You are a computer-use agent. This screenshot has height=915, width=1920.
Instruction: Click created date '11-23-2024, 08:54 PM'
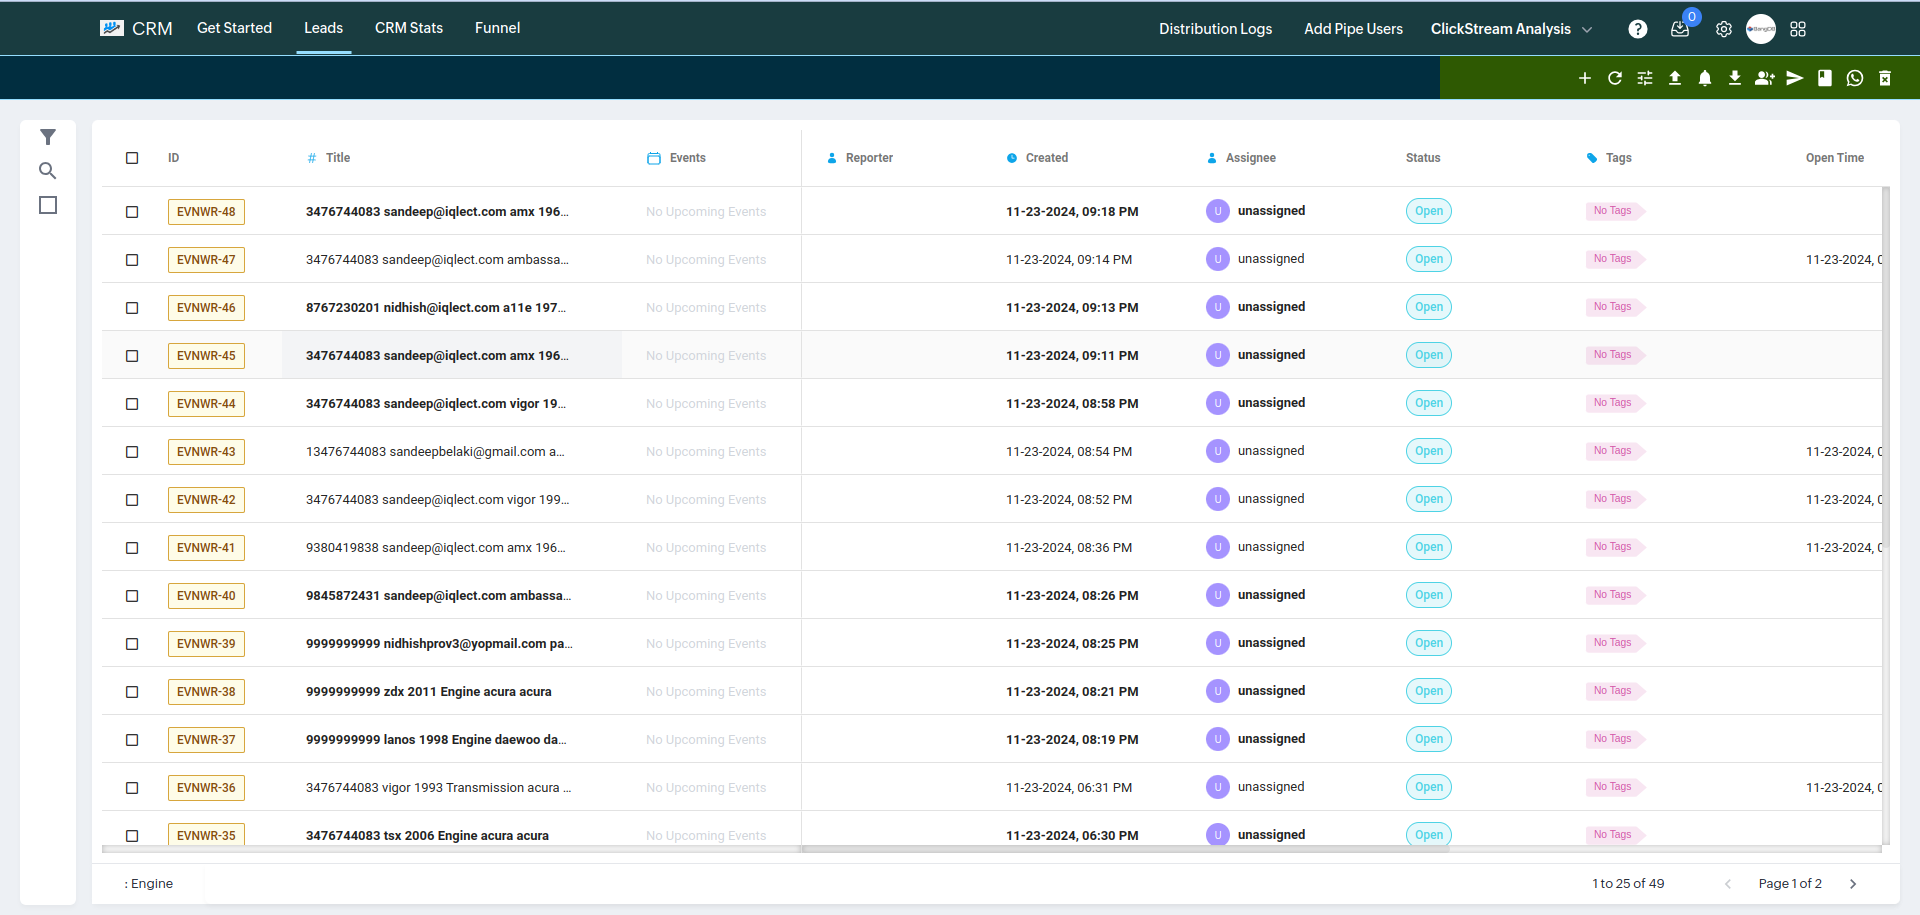(x=1069, y=452)
